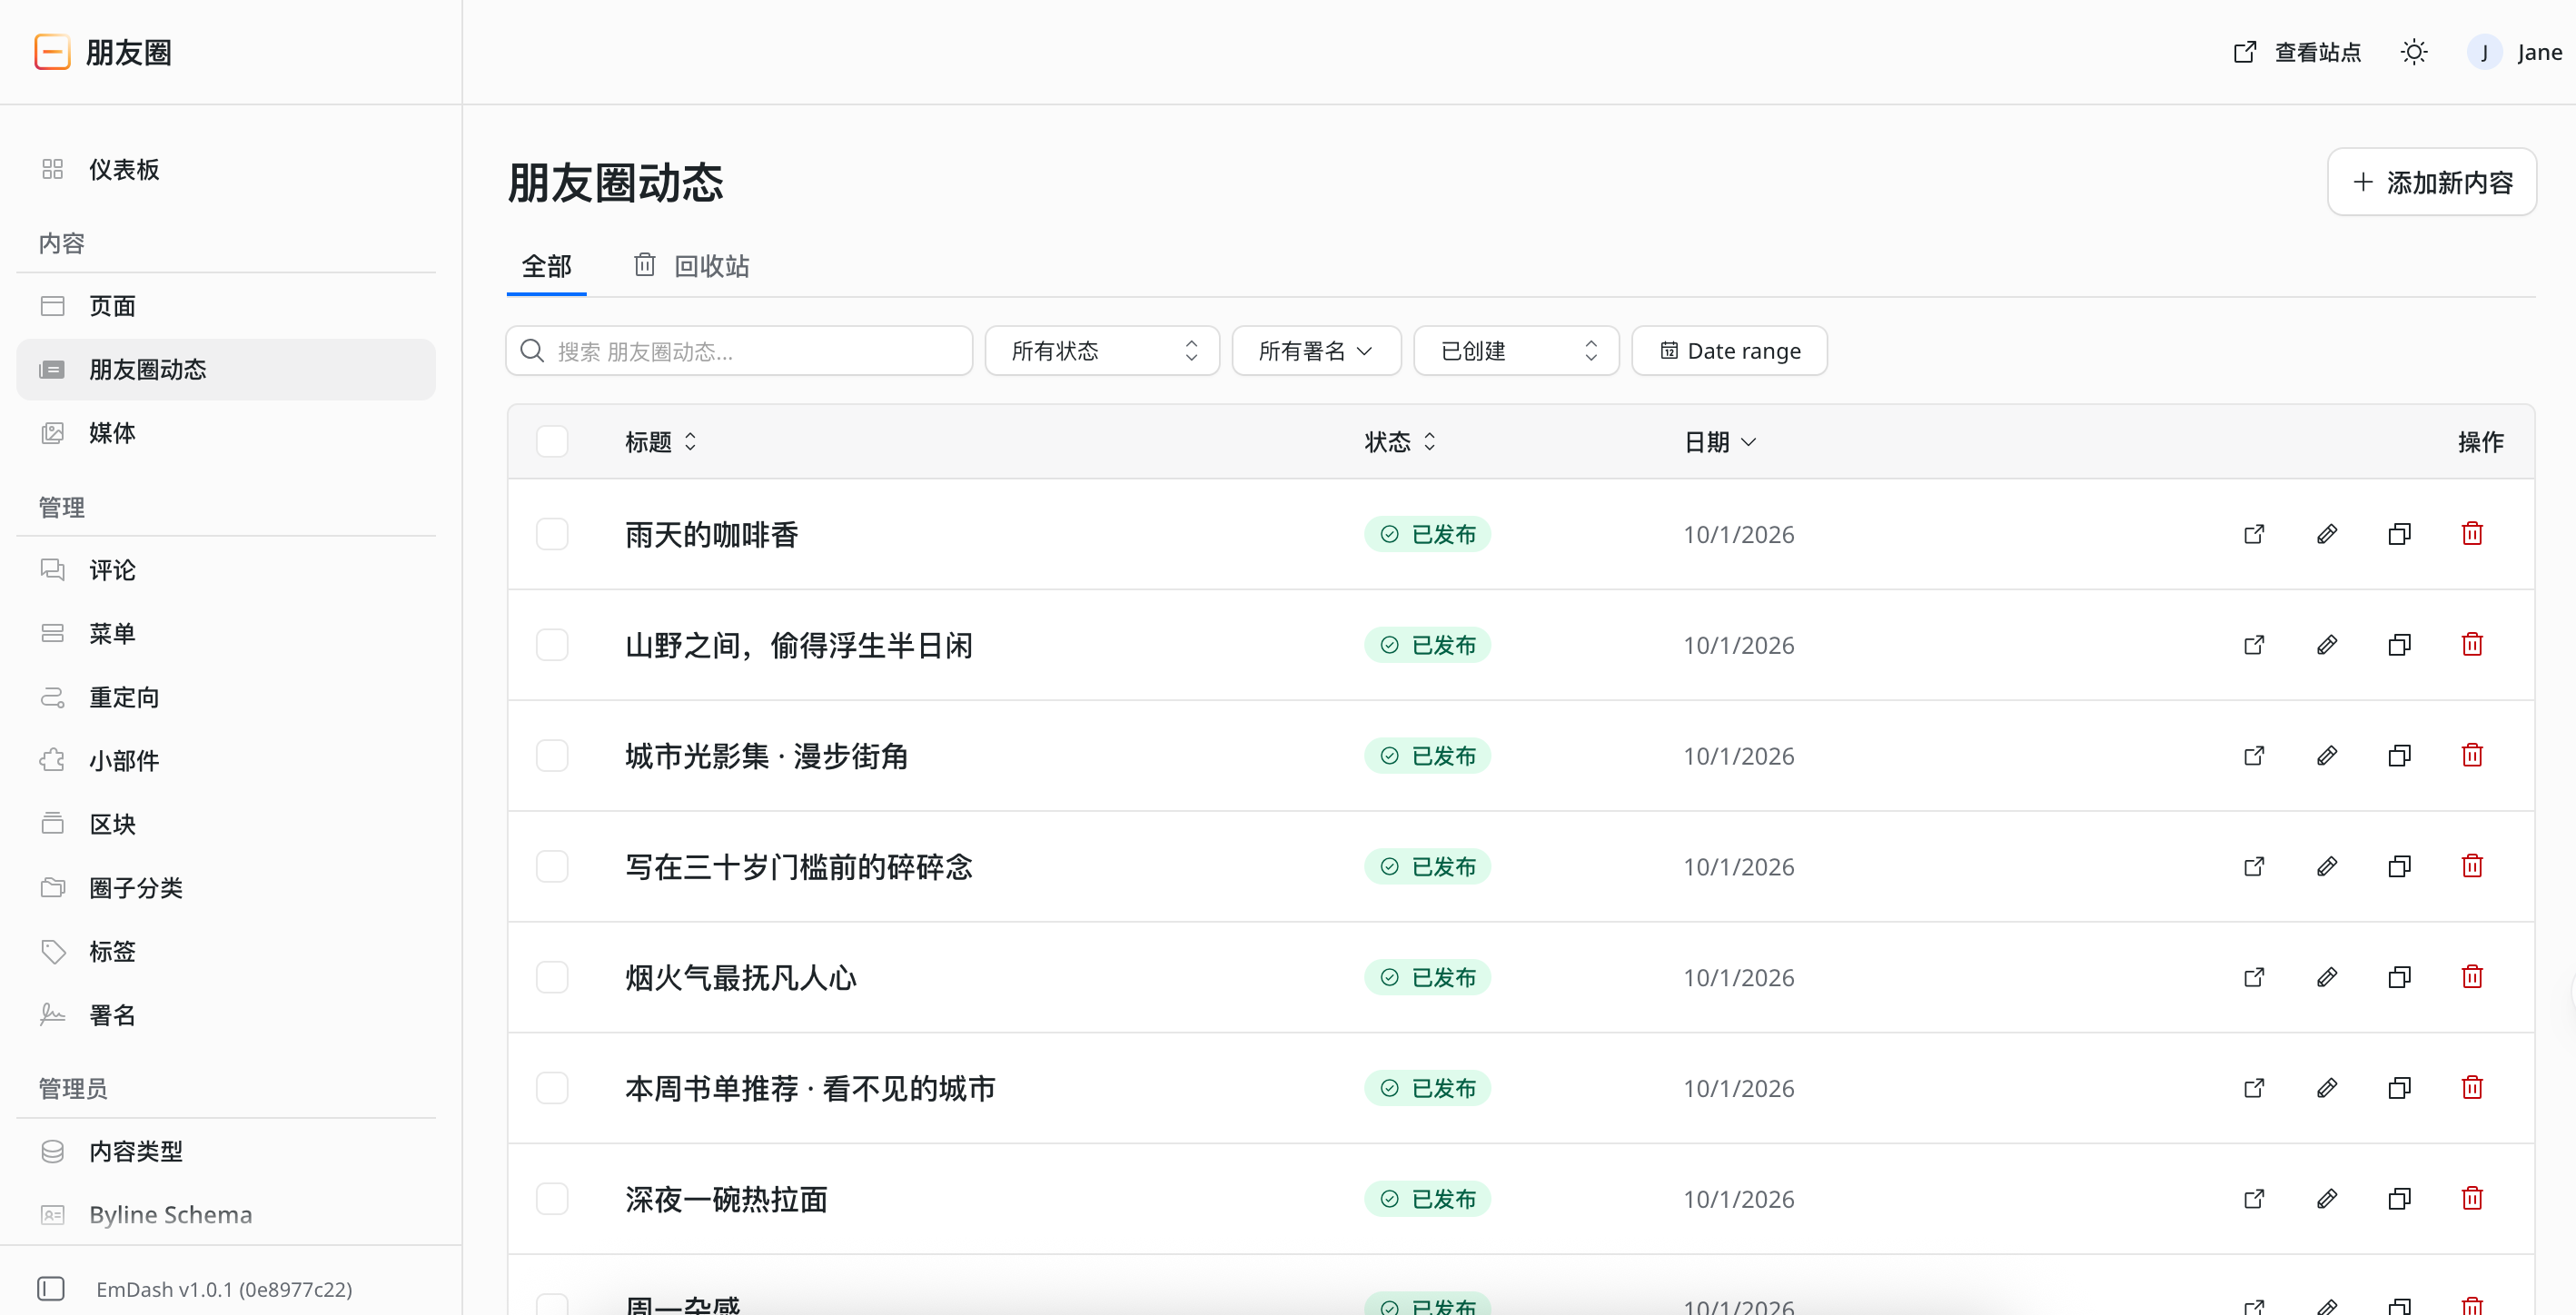Screen dimensions: 2576x1315
Task: Open Byline Schema in the sidebar
Action: pos(226,1215)
